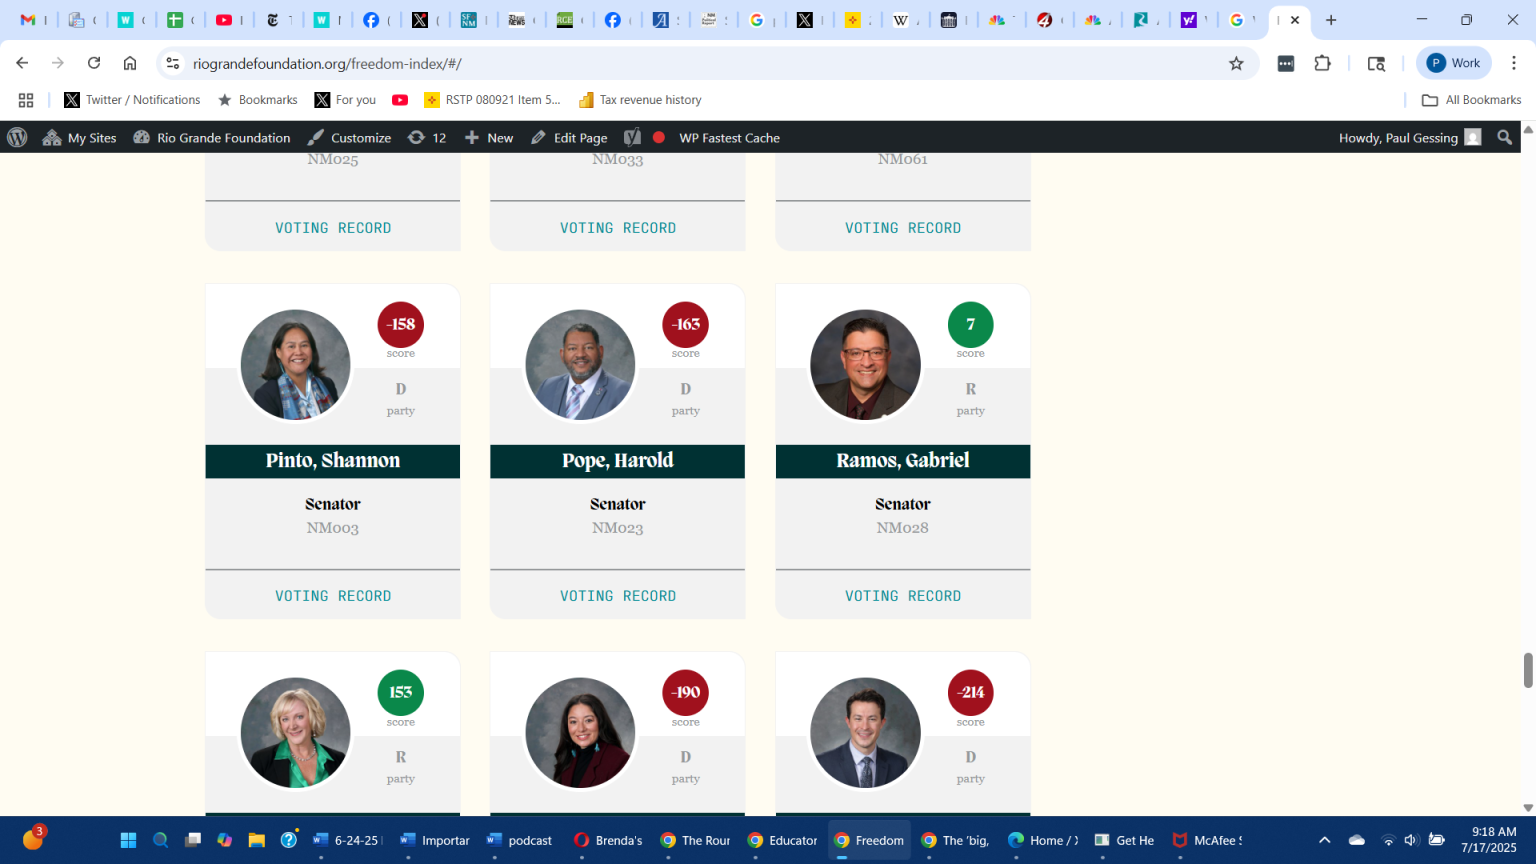This screenshot has width=1536, height=864.
Task: Click the browser Home icon
Action: coord(130,63)
